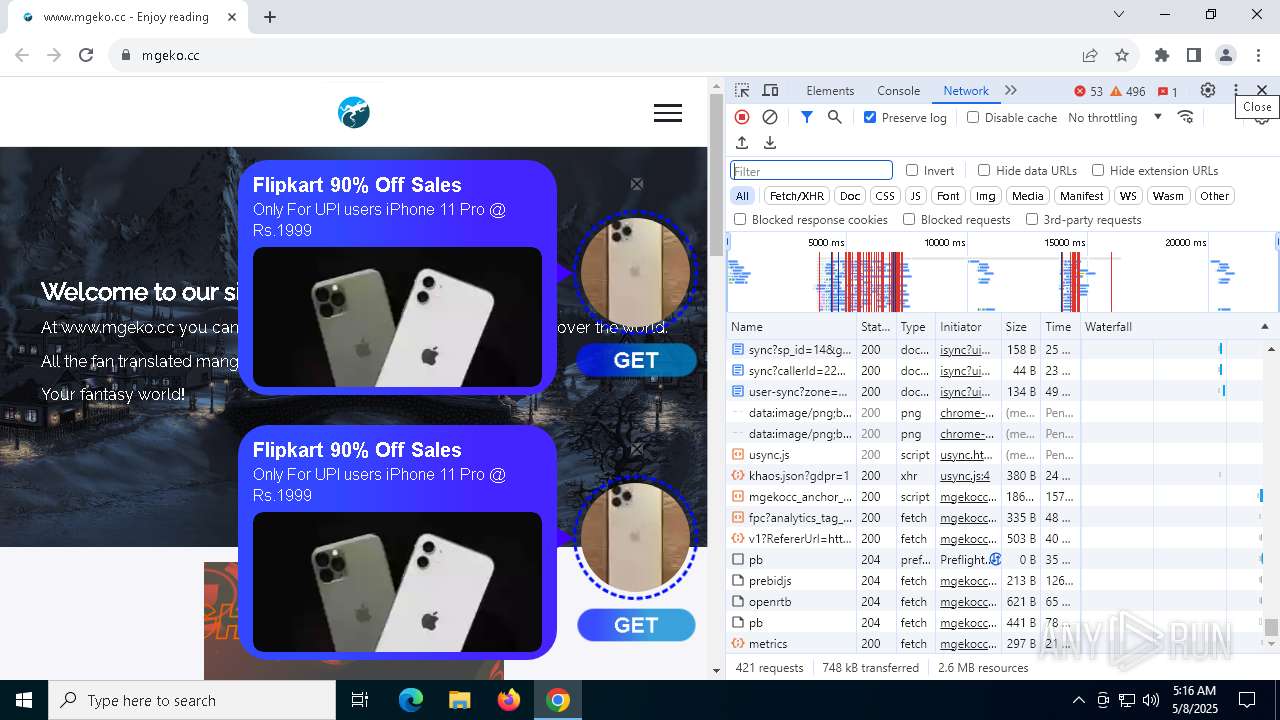Screen dimensions: 1280x720
Task: Check Blocked response cookies
Action: point(740,219)
